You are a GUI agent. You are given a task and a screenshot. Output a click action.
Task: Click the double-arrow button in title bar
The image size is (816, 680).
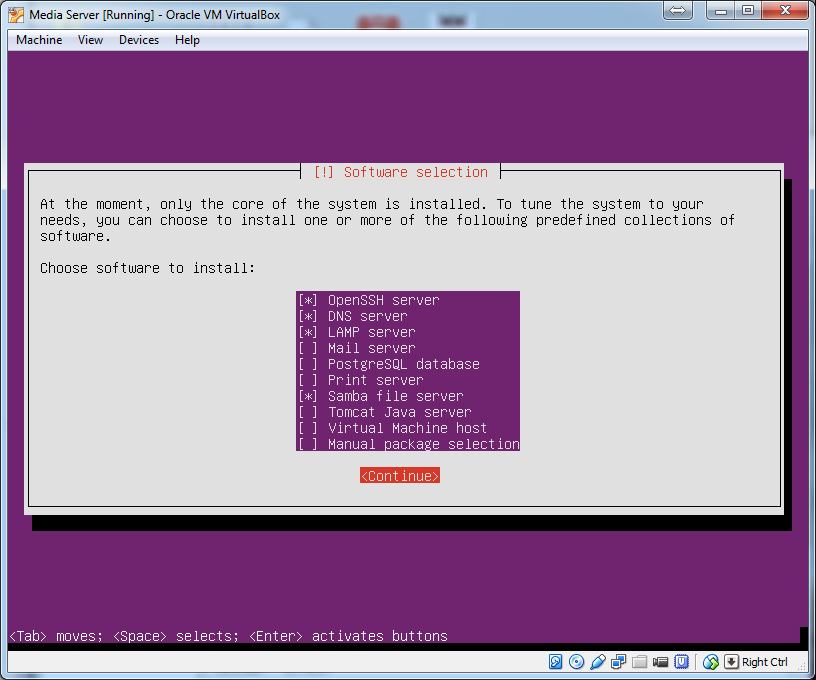click(678, 10)
